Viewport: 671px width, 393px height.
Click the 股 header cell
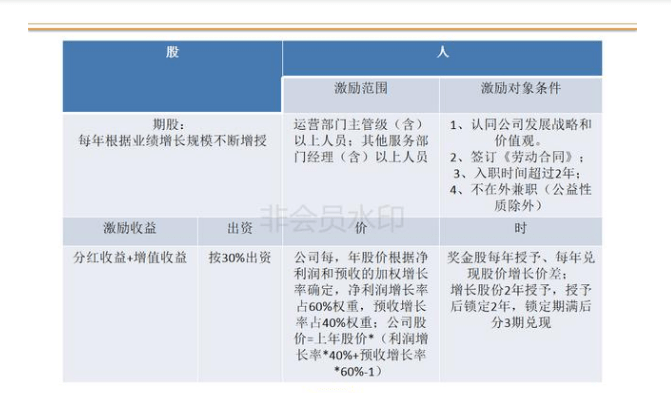point(172,76)
